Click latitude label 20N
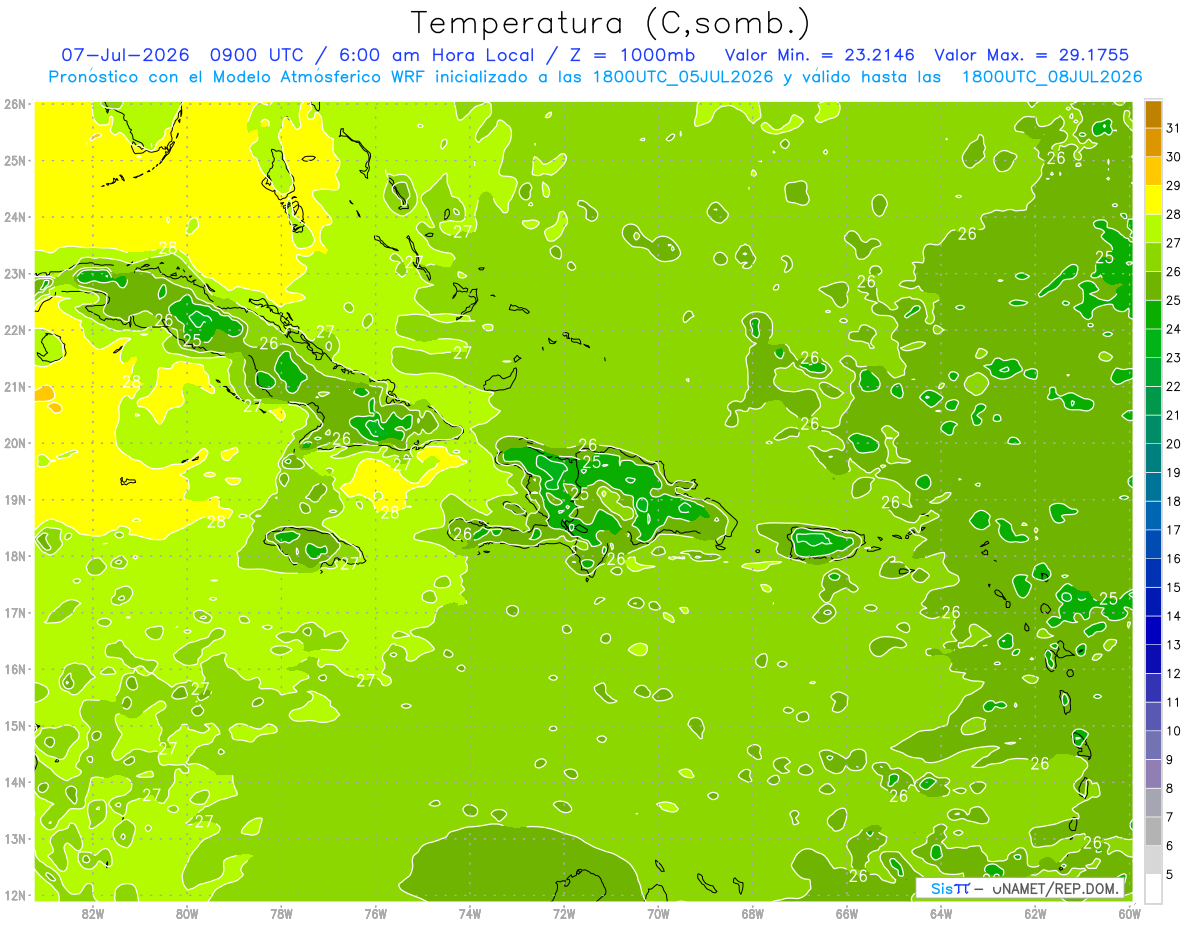 tap(15, 443)
